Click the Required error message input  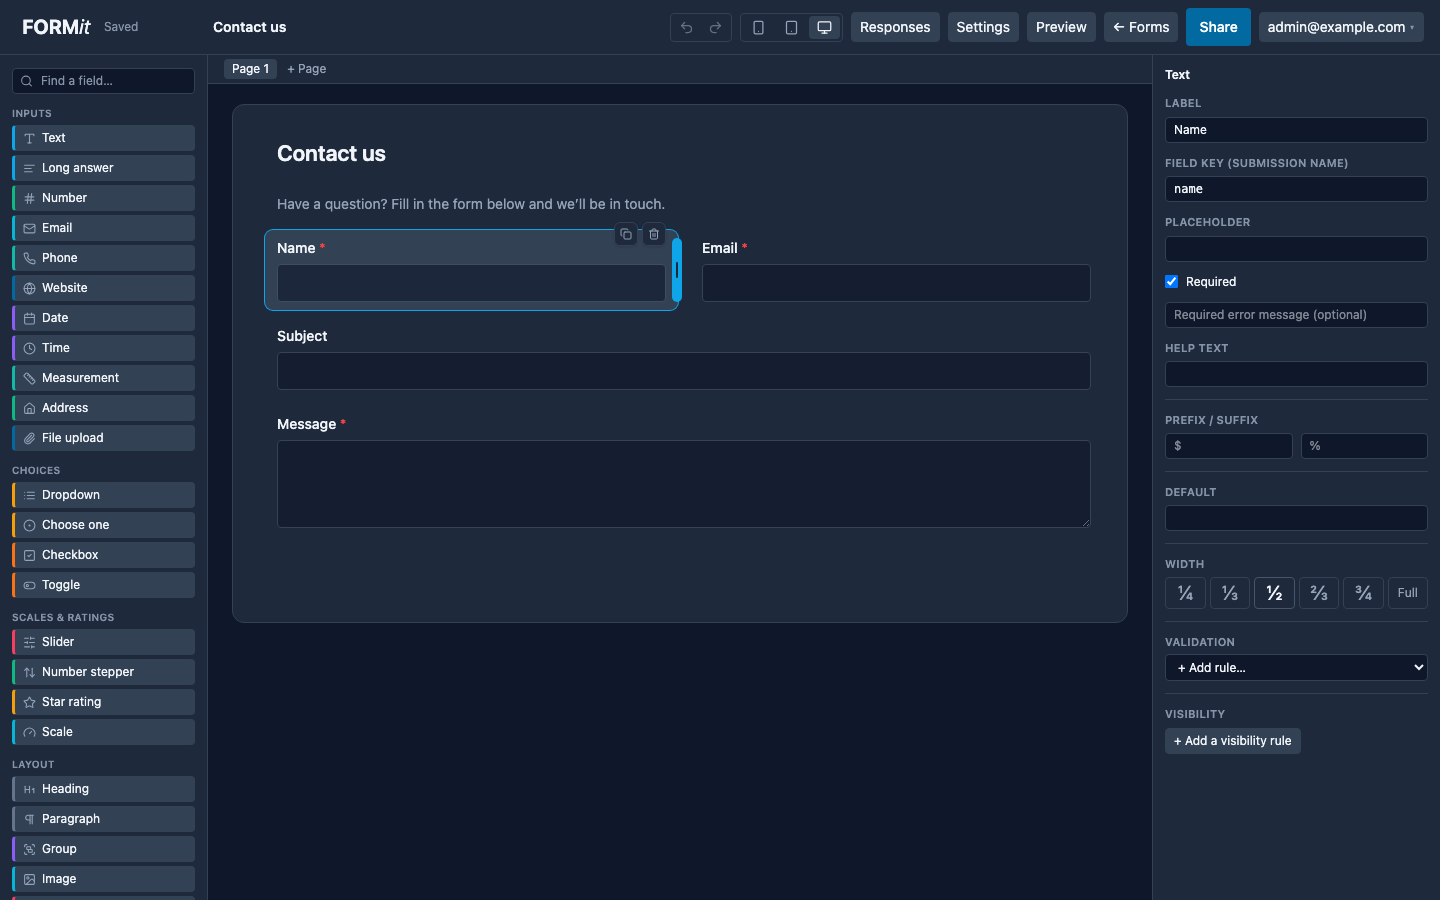pos(1296,315)
